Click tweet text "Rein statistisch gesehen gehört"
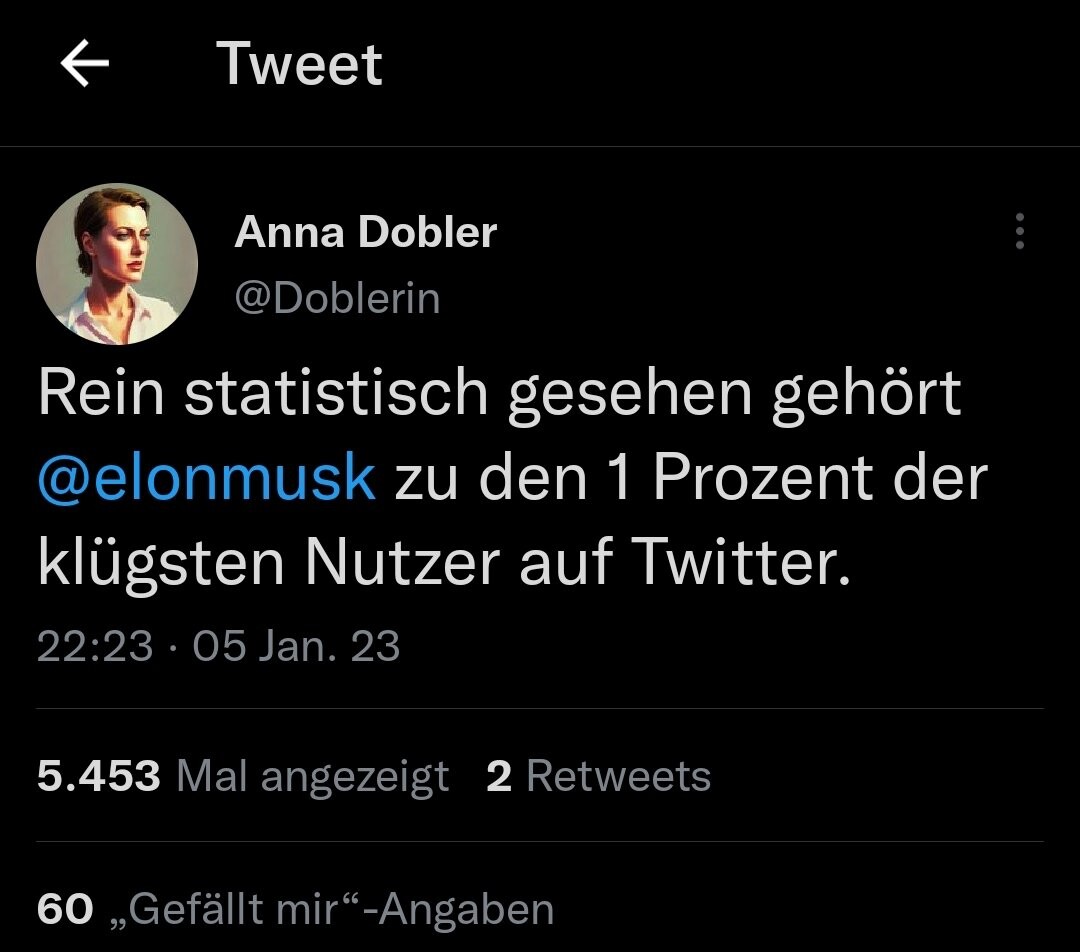Screen dimensions: 1080x952 (x=499, y=393)
